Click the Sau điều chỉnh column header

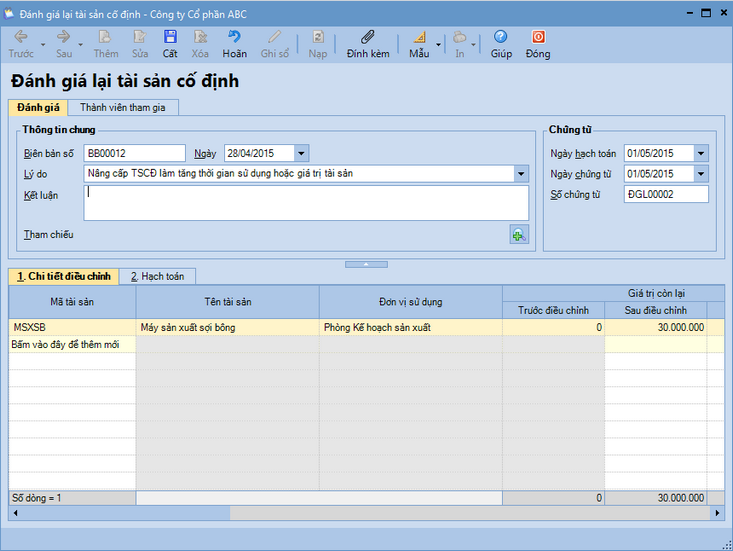(x=656, y=310)
